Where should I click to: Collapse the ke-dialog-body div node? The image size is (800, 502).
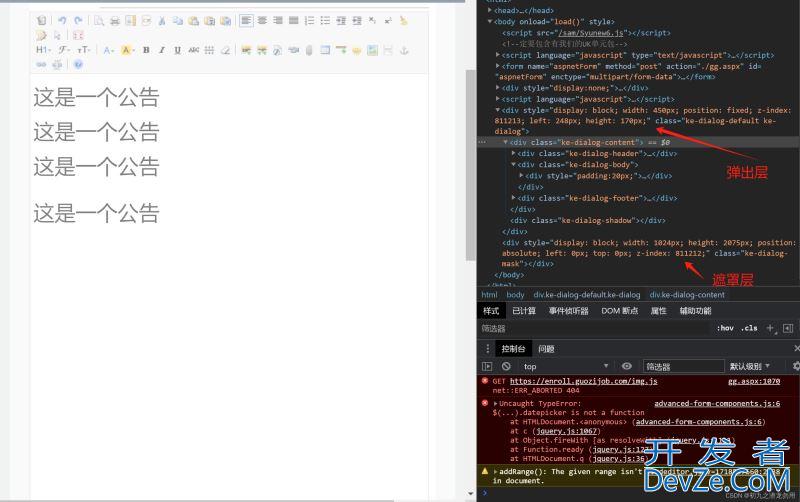pyautogui.click(x=514, y=164)
